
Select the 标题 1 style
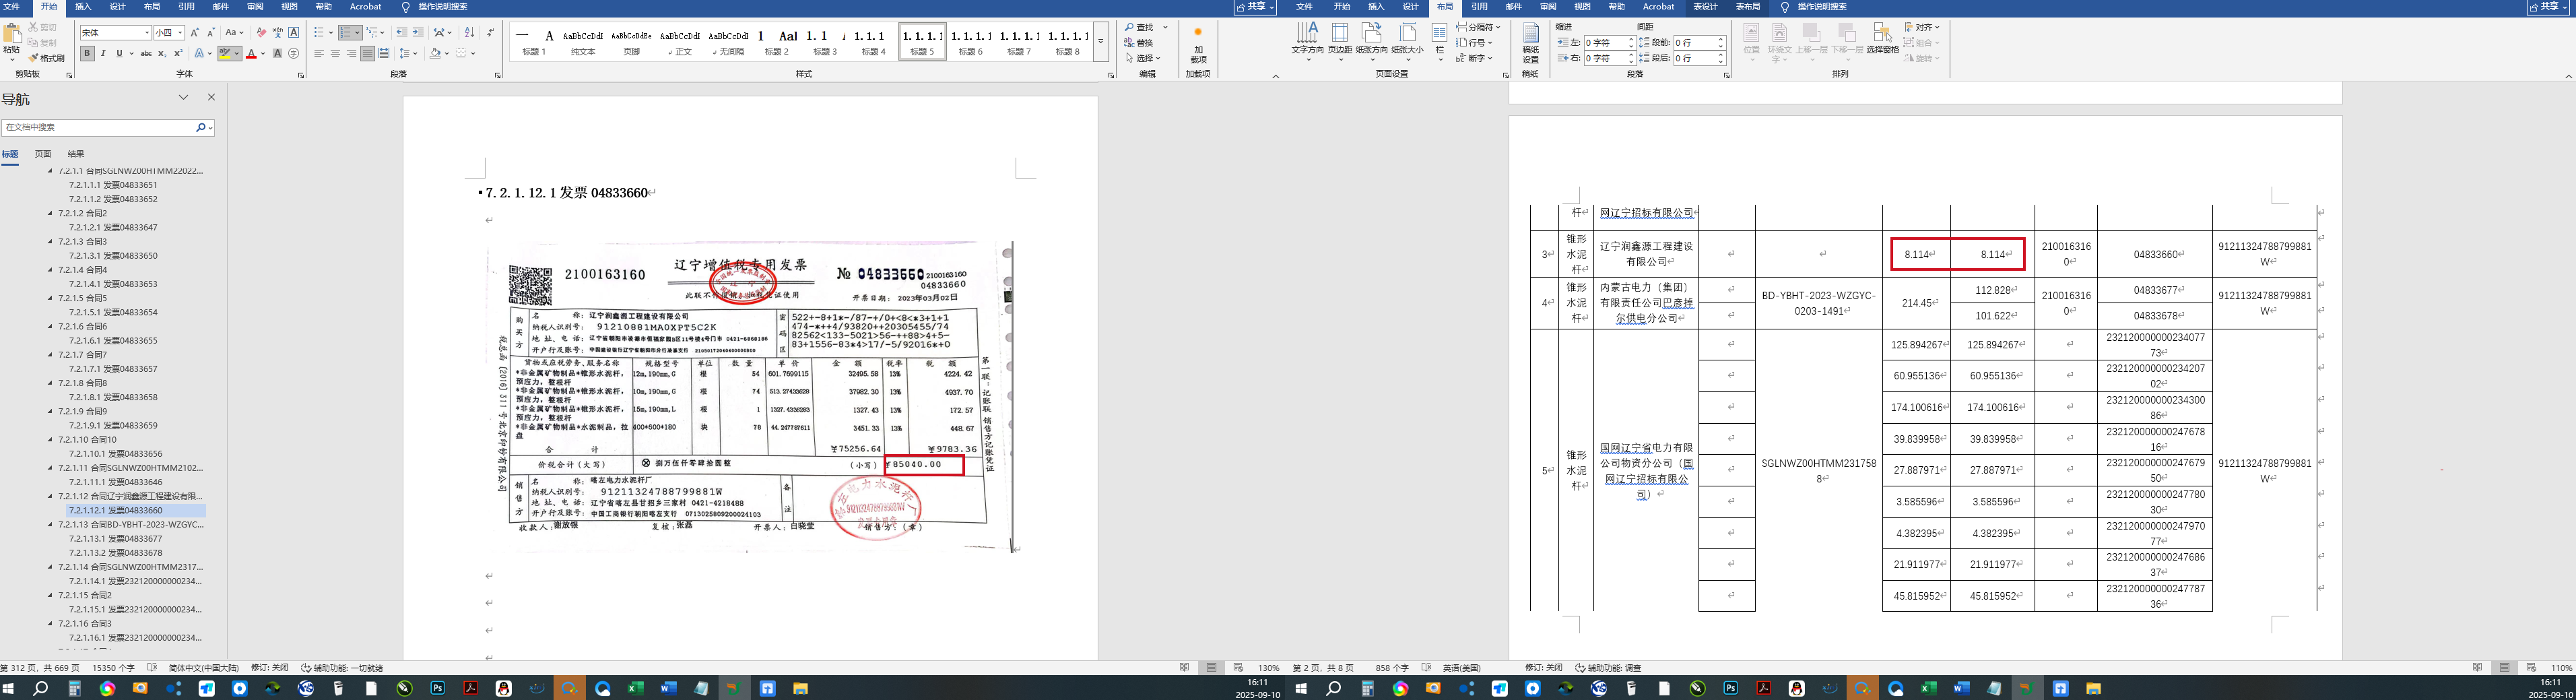pos(534,42)
